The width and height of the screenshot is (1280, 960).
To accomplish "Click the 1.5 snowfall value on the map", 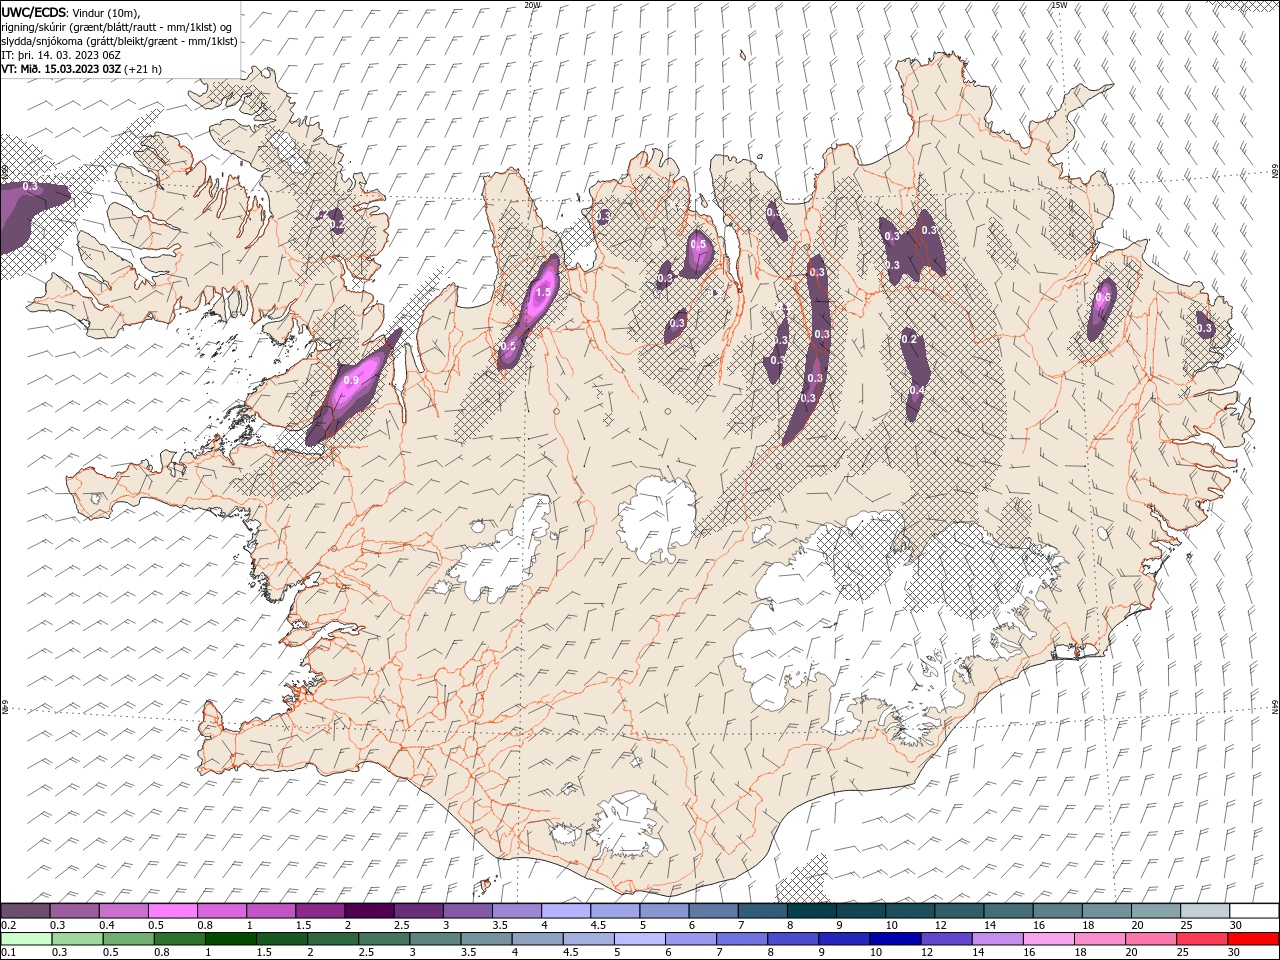I will click(543, 293).
